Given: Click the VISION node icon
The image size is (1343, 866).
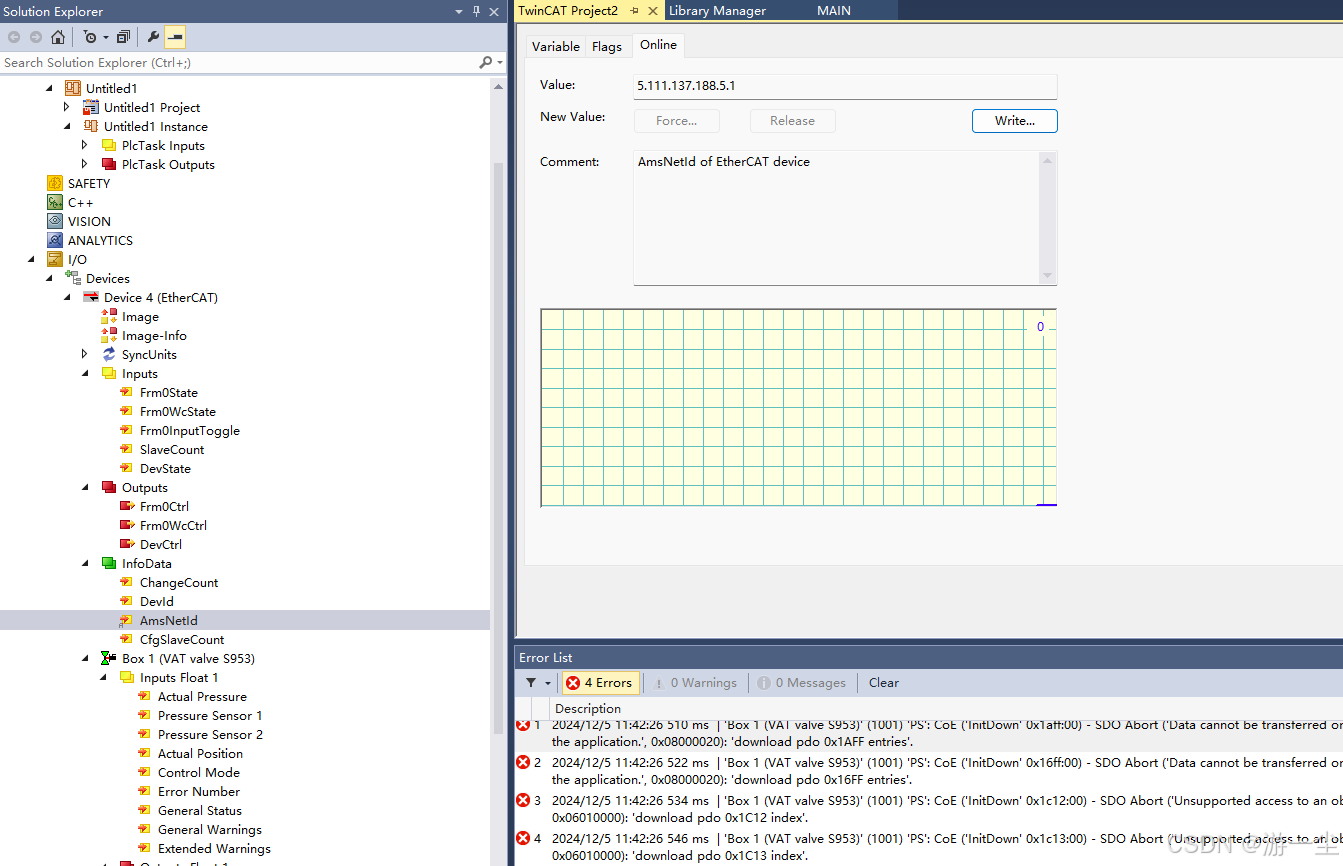Looking at the screenshot, I should [55, 221].
